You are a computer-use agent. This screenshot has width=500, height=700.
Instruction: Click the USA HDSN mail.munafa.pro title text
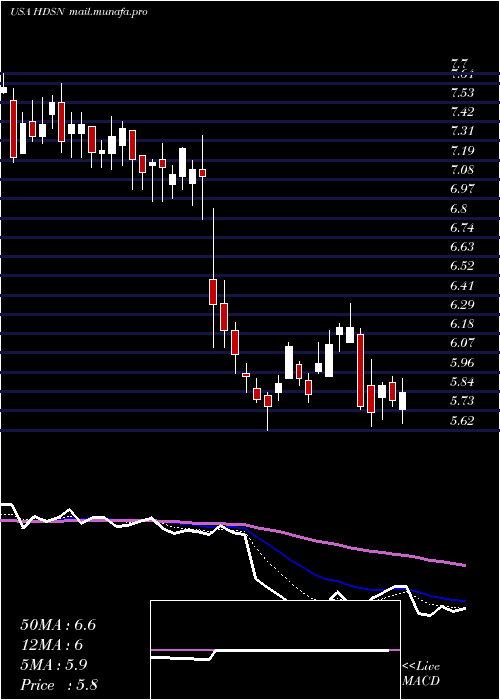pos(79,12)
